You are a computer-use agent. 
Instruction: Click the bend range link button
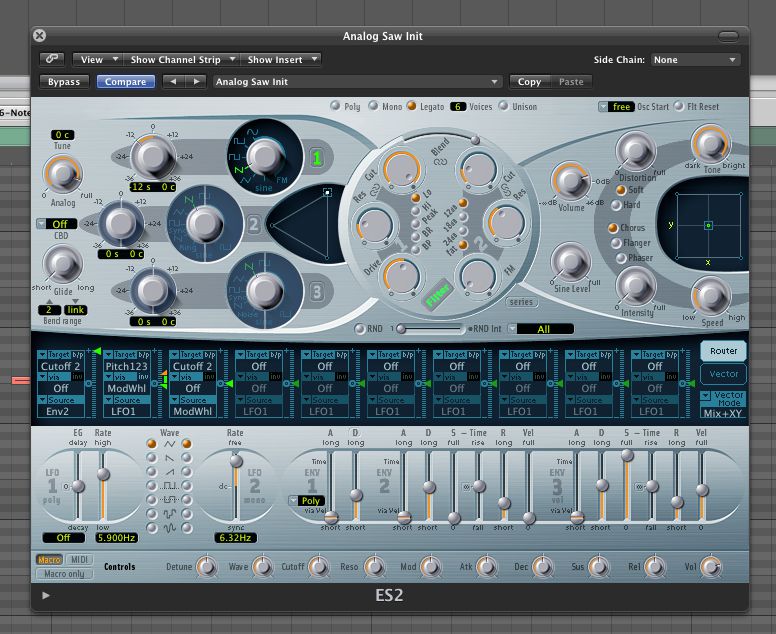(76, 310)
